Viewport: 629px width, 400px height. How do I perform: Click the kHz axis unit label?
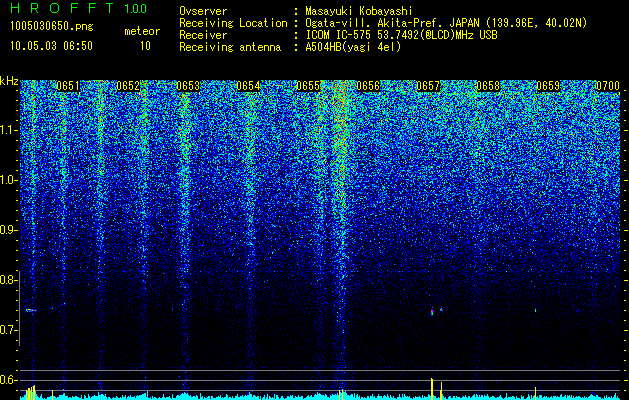click(x=9, y=81)
